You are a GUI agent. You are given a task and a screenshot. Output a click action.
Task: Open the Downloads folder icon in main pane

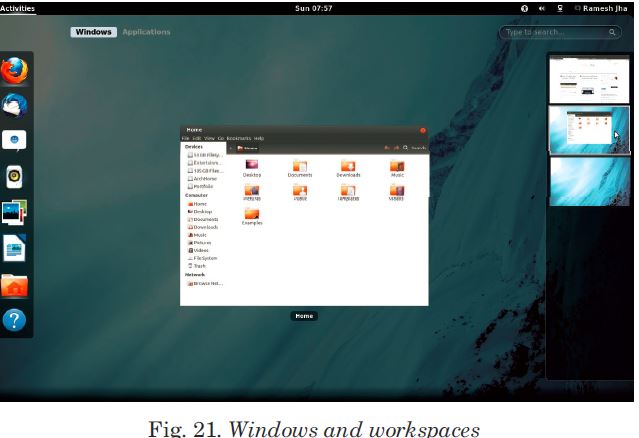coord(348,168)
